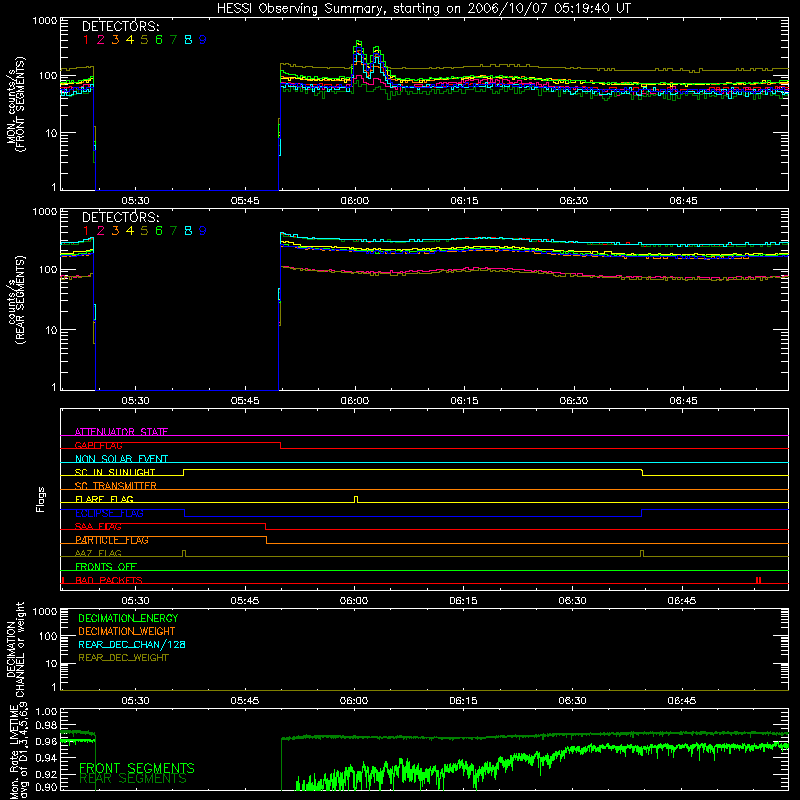The width and height of the screenshot is (800, 800).
Task: Select the DECIMATION_ENERGY legend entry
Action: tap(128, 618)
